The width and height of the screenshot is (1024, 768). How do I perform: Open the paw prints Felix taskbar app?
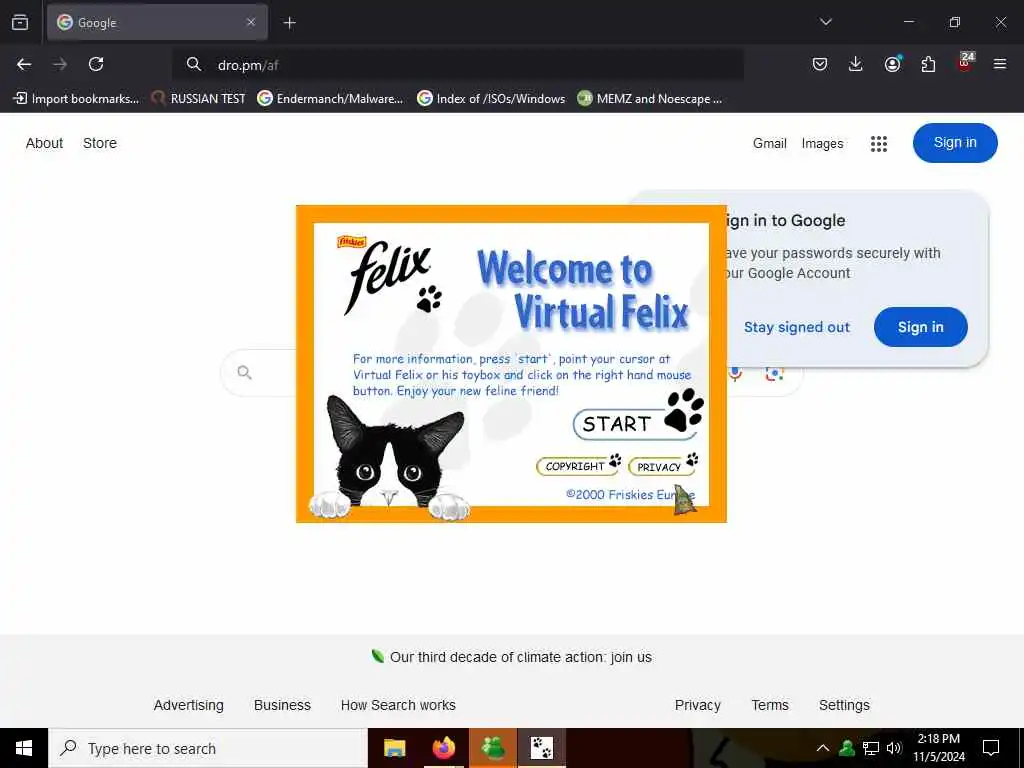pos(542,748)
